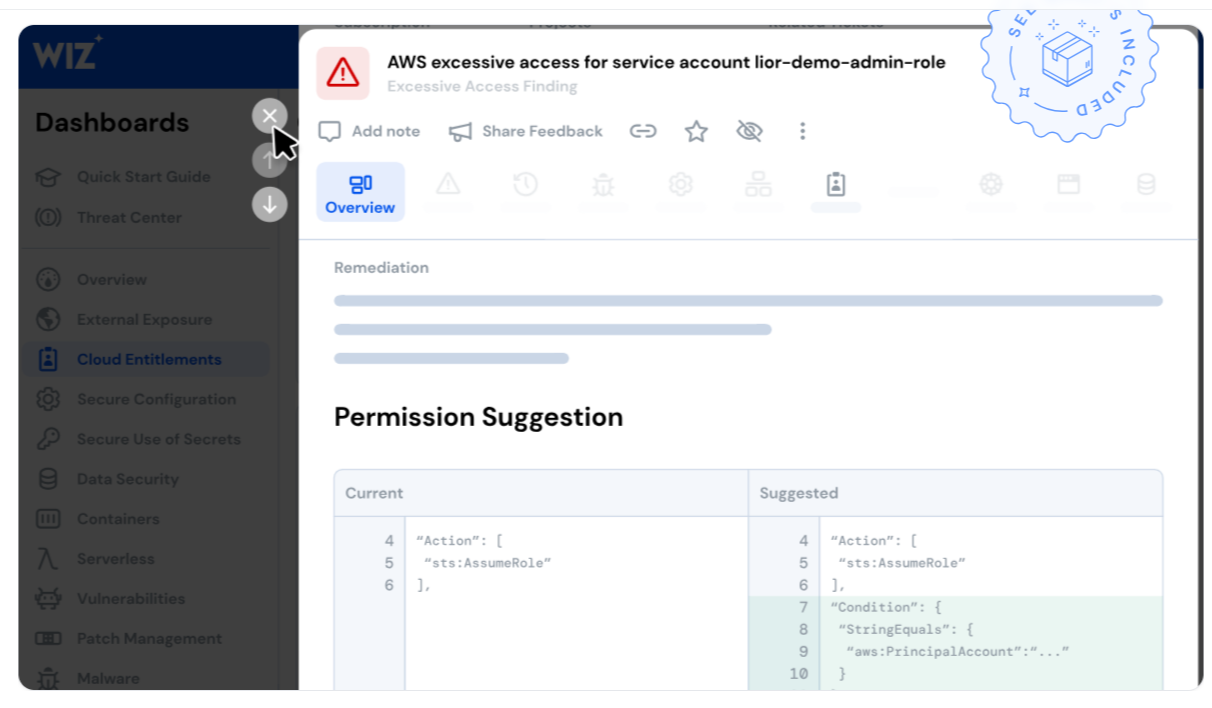Open Vulnerabilities dashboard
Screen dimensions: 1212x708
pyautogui.click(x=130, y=599)
